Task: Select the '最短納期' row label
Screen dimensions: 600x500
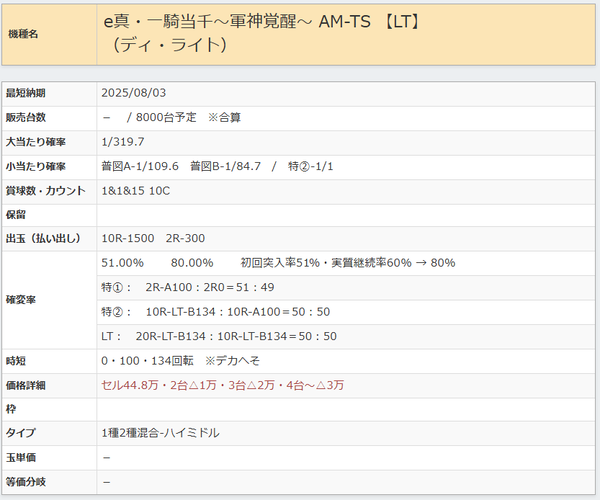Action: 25,93
